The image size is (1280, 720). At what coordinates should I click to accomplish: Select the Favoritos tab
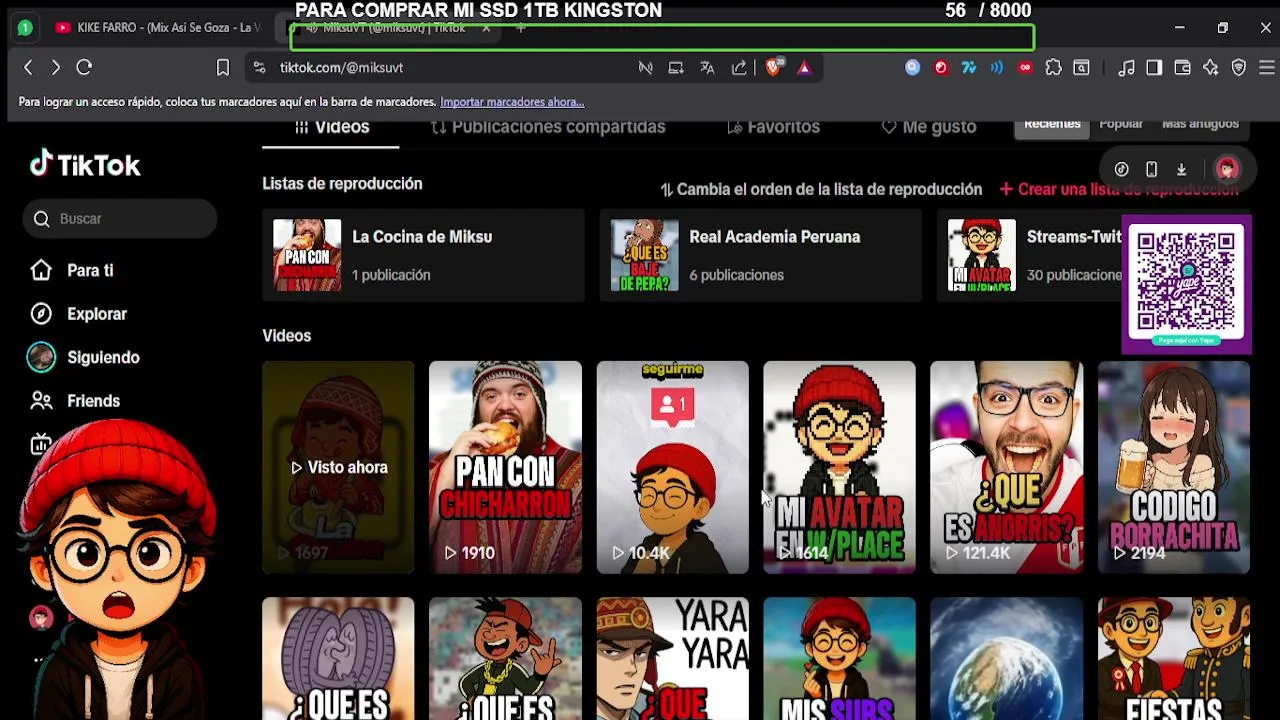pos(773,127)
